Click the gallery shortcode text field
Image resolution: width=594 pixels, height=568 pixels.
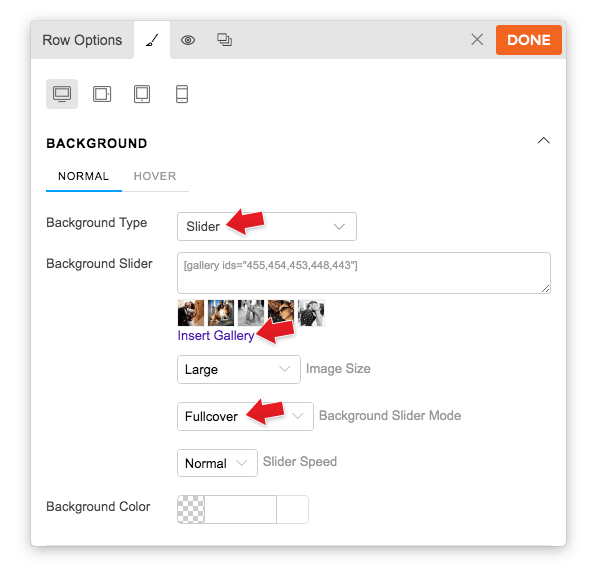(x=364, y=273)
